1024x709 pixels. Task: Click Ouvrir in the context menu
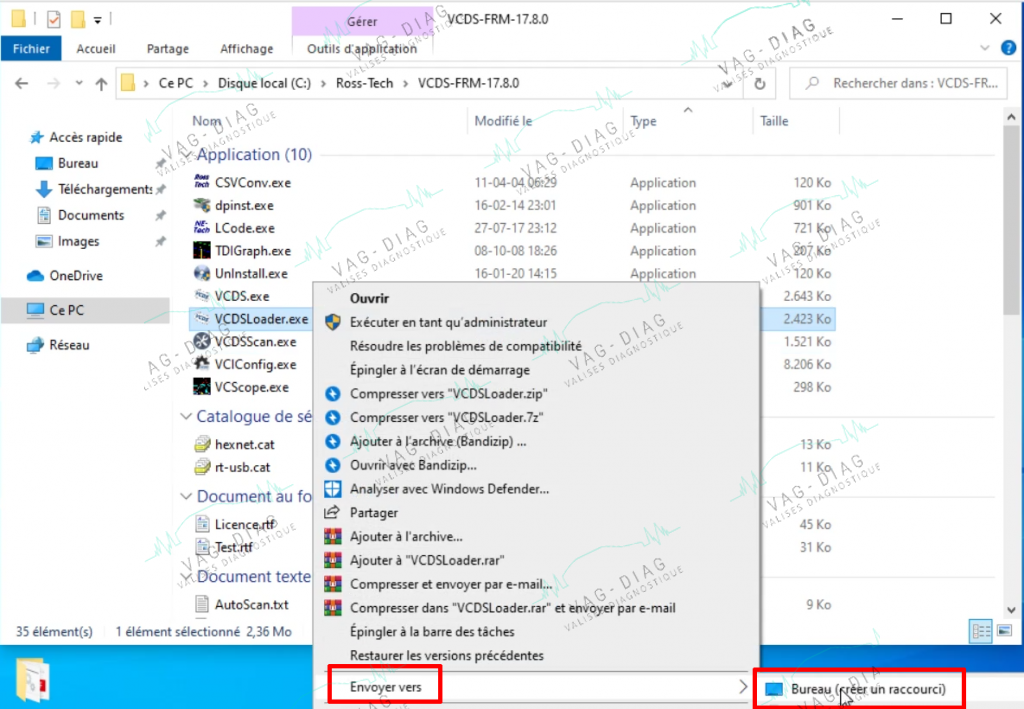(x=370, y=298)
